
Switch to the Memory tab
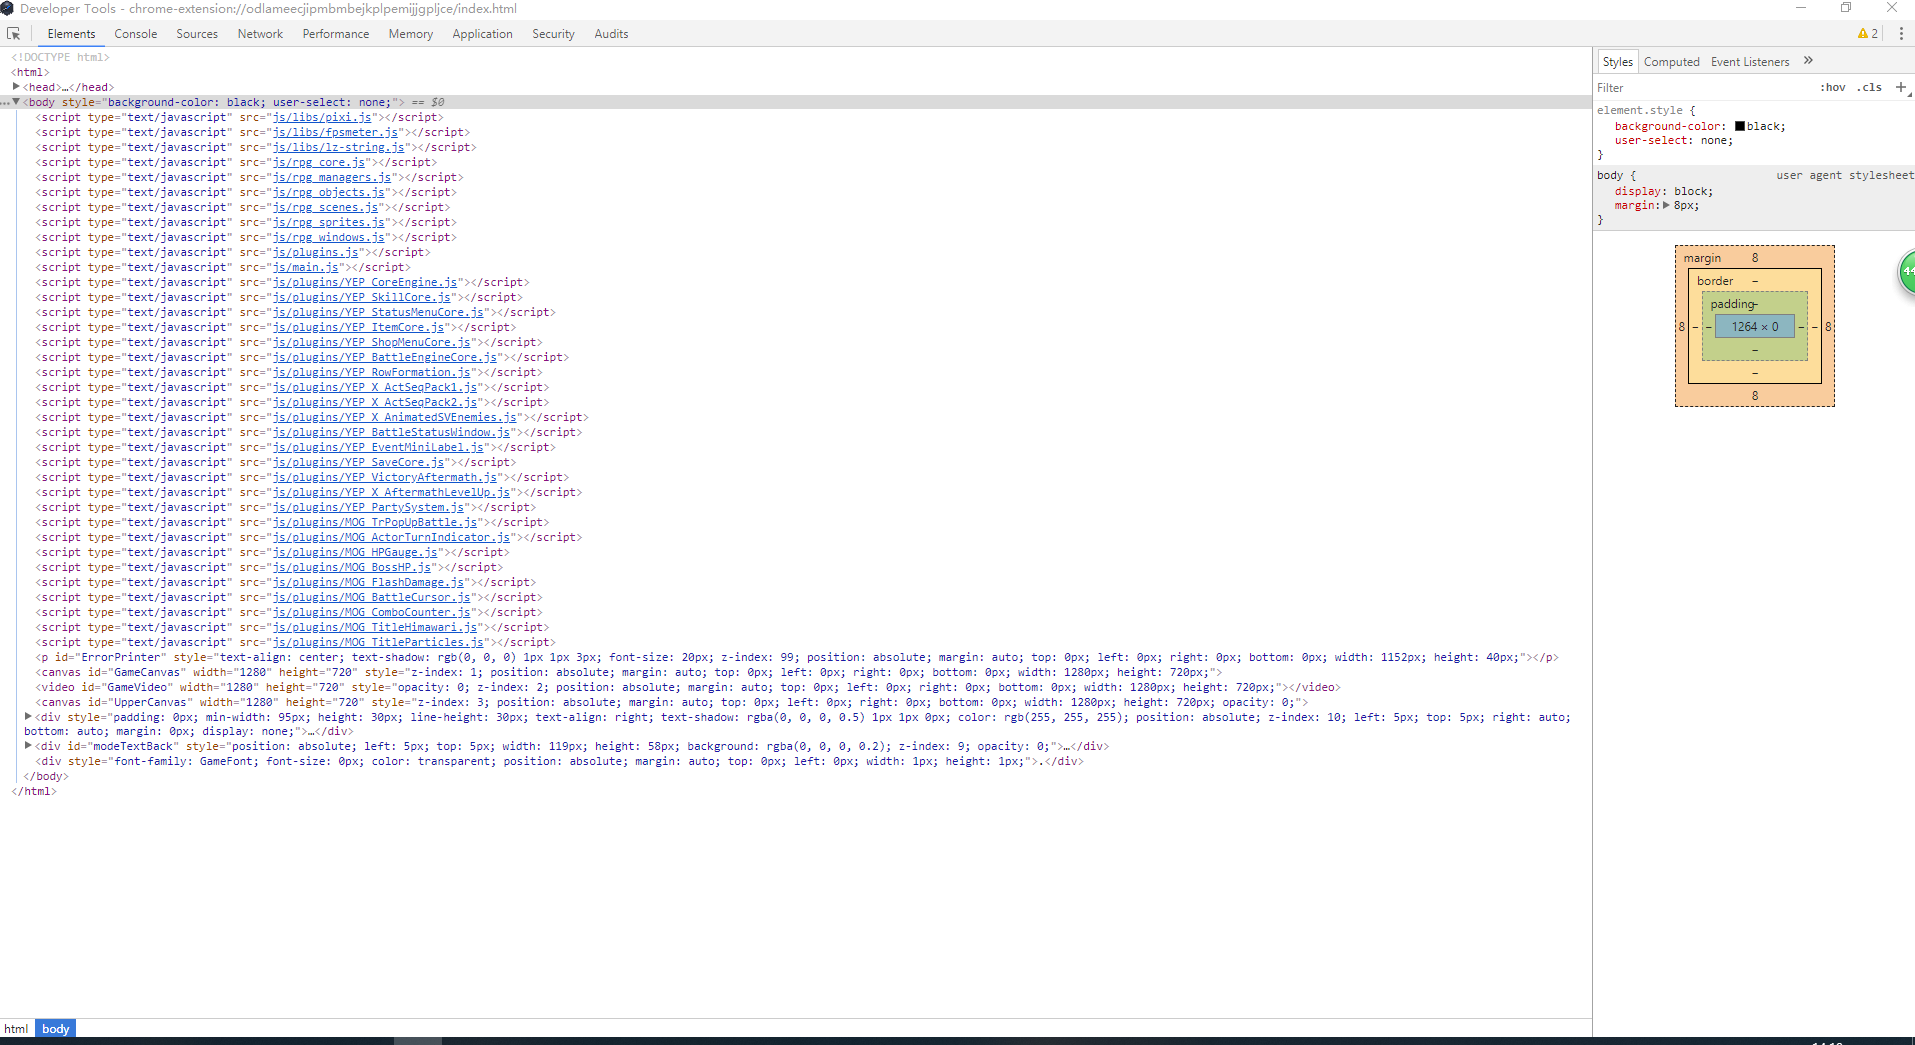pyautogui.click(x=411, y=34)
